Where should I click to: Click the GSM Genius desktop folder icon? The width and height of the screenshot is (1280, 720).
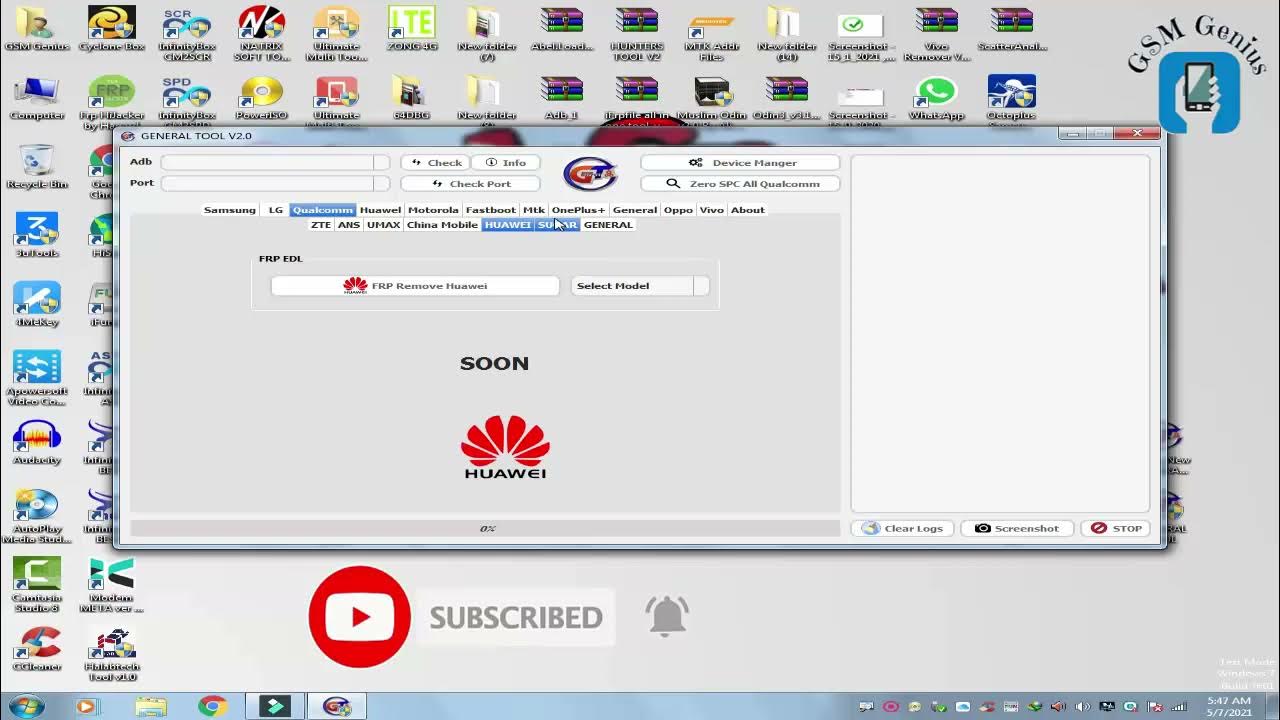pyautogui.click(x=36, y=29)
